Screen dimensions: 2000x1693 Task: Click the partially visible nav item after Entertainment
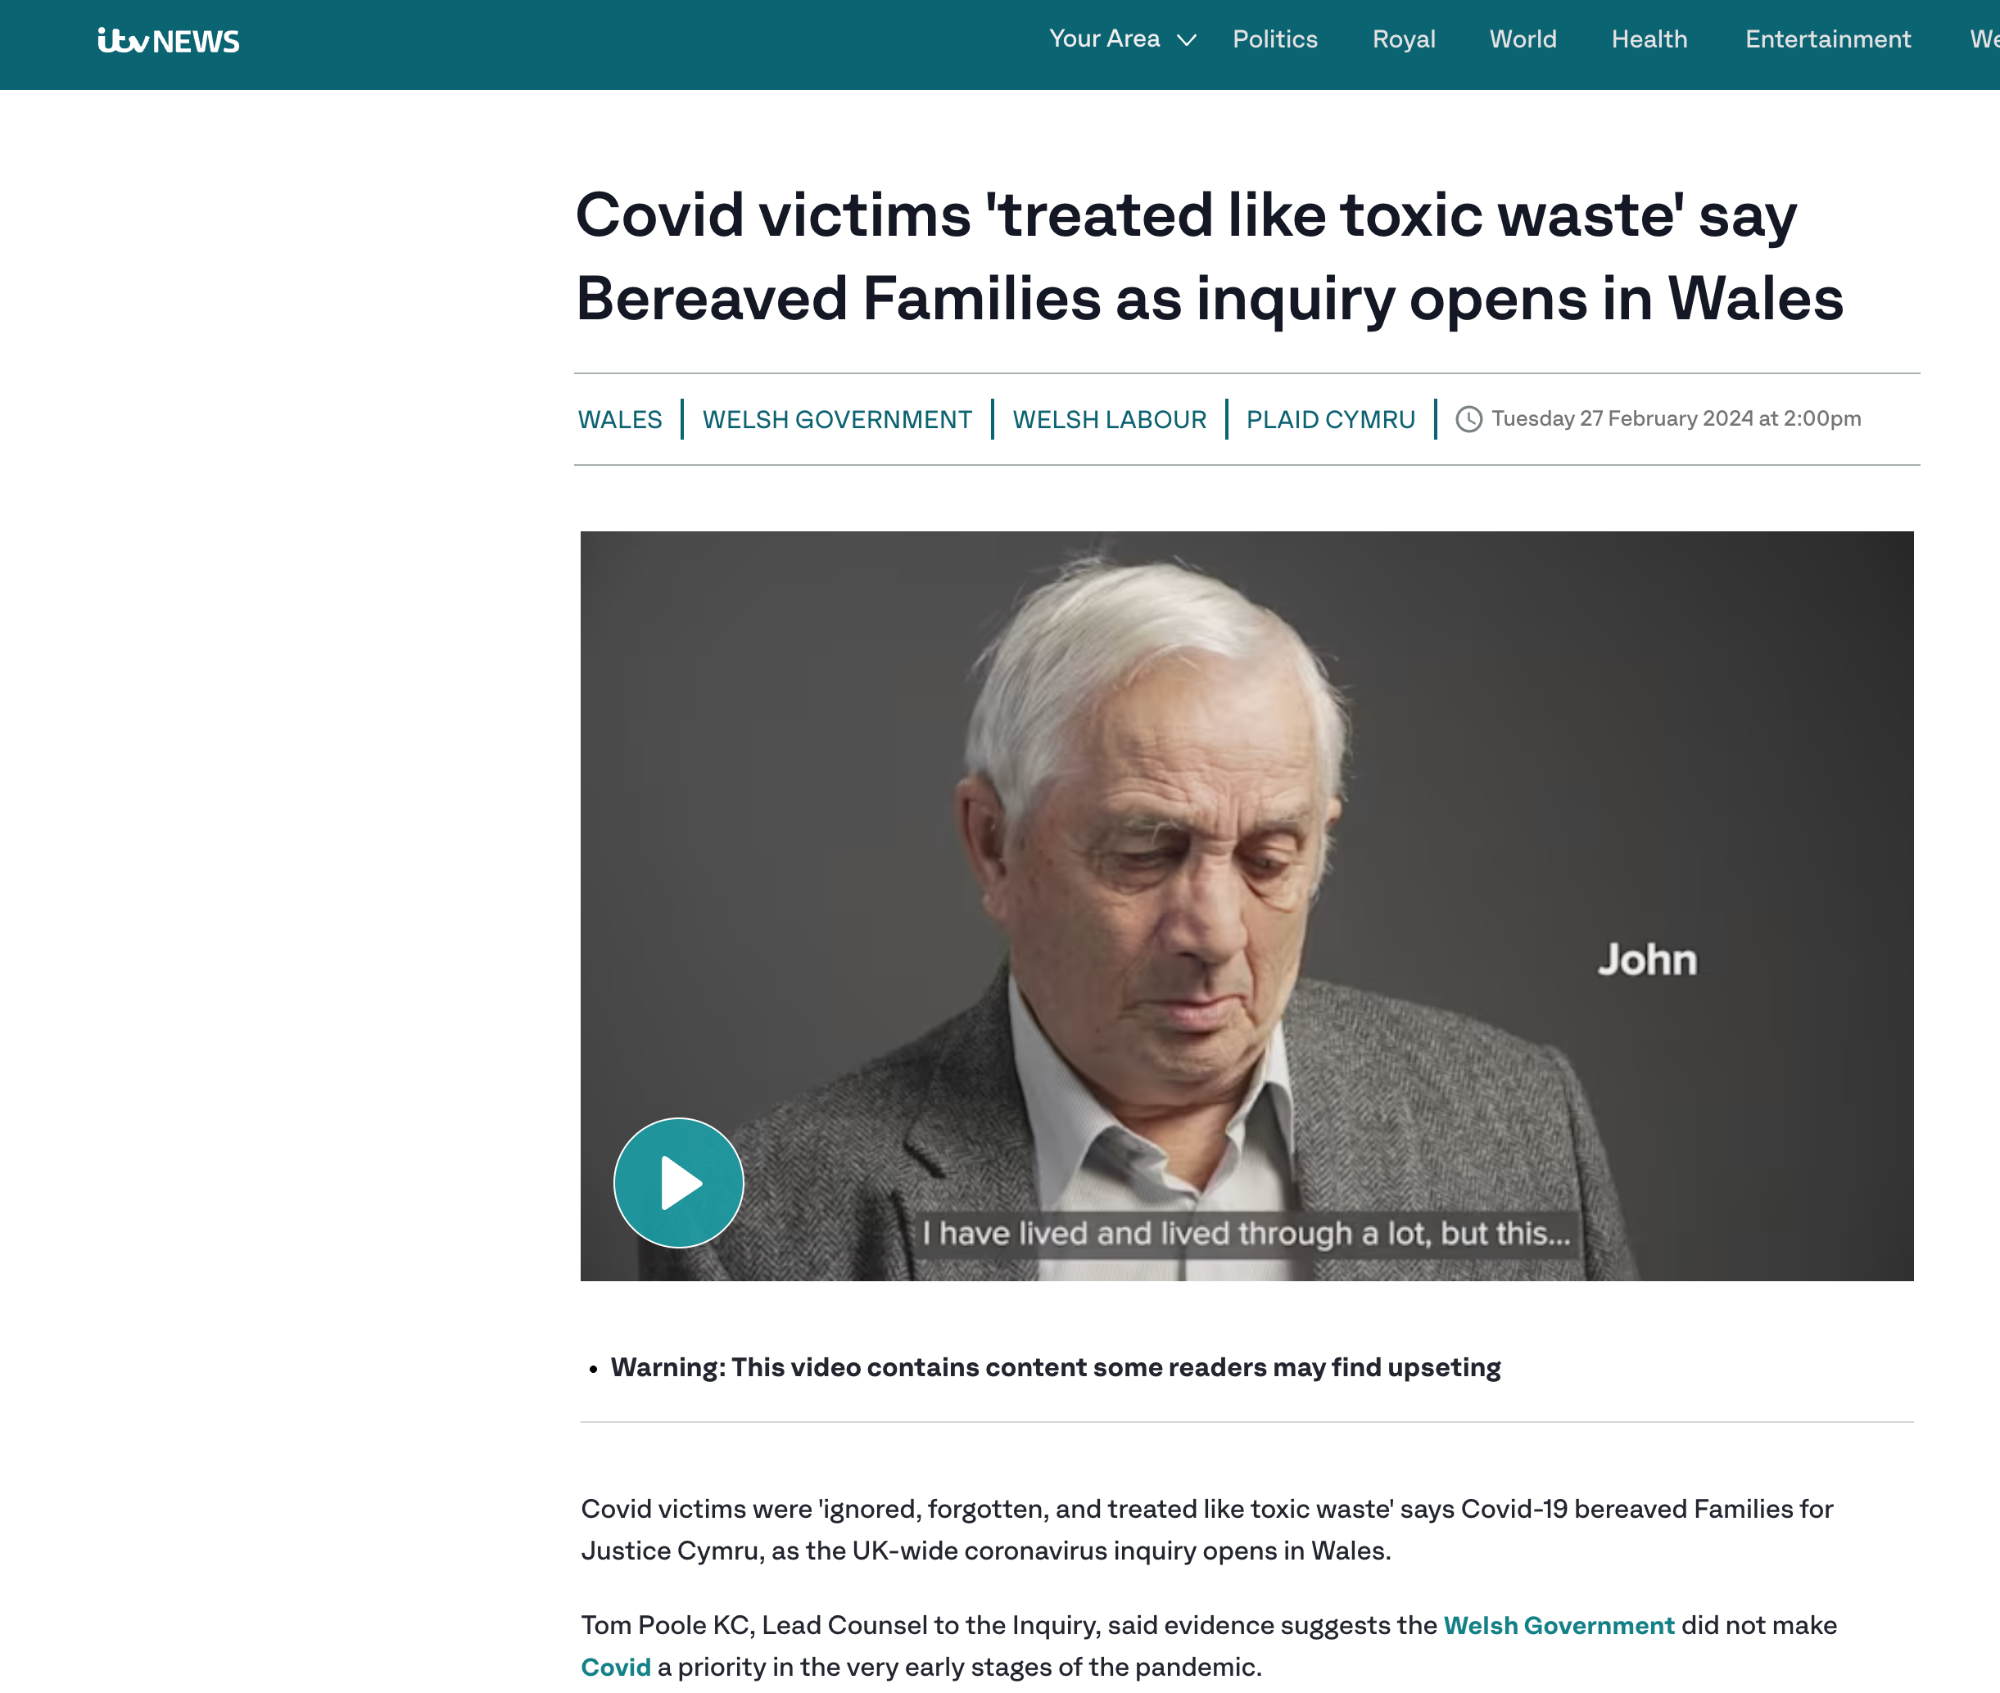(x=1984, y=39)
